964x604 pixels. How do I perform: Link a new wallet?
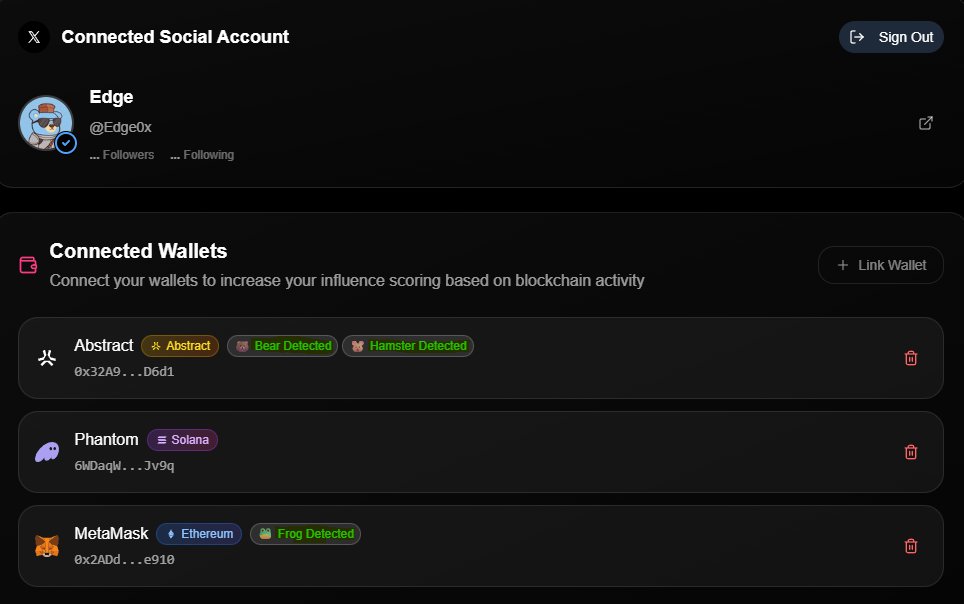[x=880, y=265]
